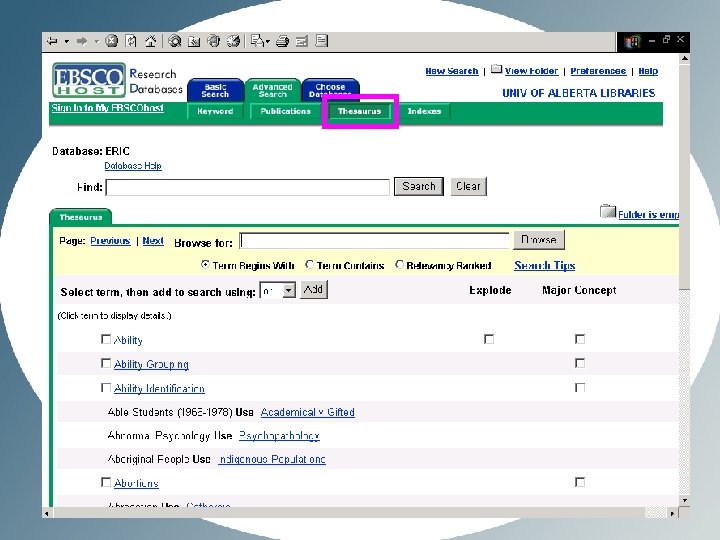Screen dimensions: 720x540
Task: Open the top-right Help link
Action: (x=648, y=71)
